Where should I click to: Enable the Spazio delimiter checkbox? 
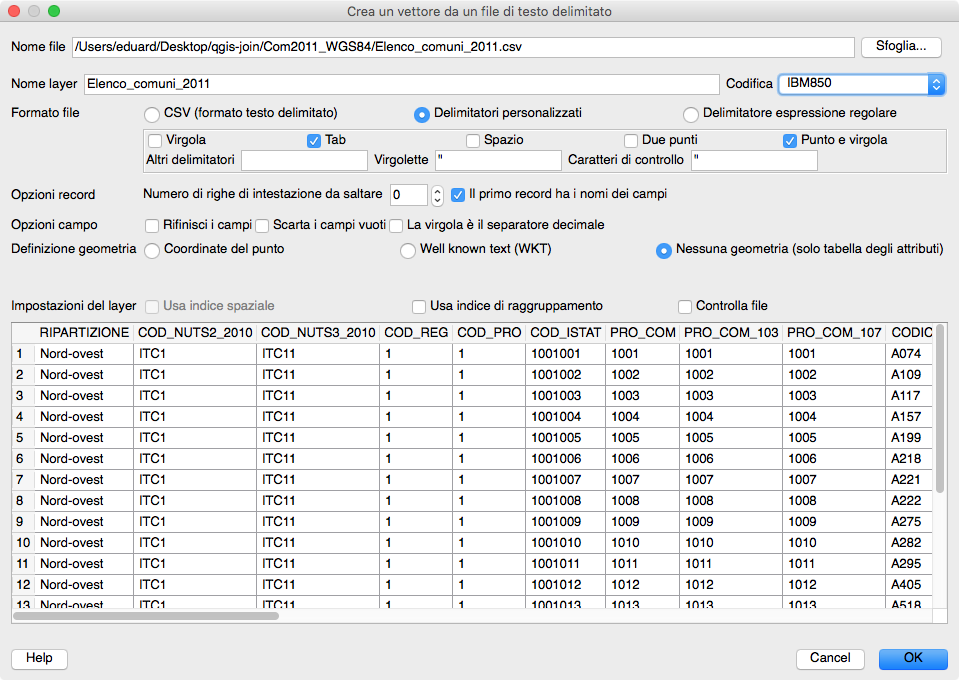[x=473, y=141]
